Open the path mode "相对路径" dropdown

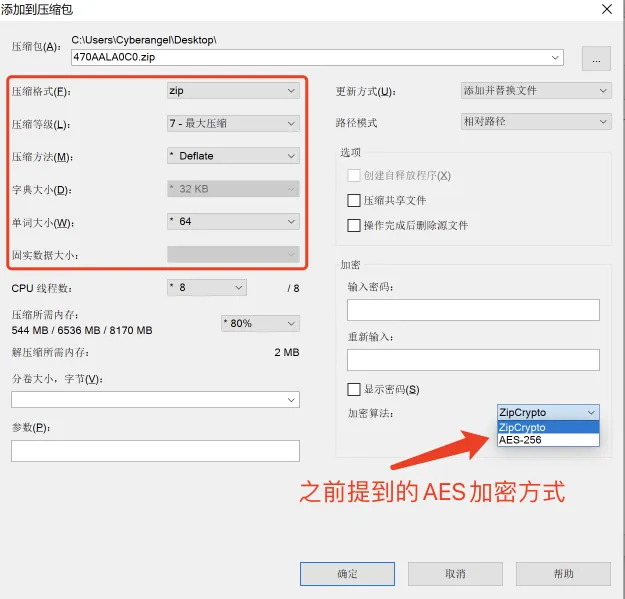coord(536,121)
